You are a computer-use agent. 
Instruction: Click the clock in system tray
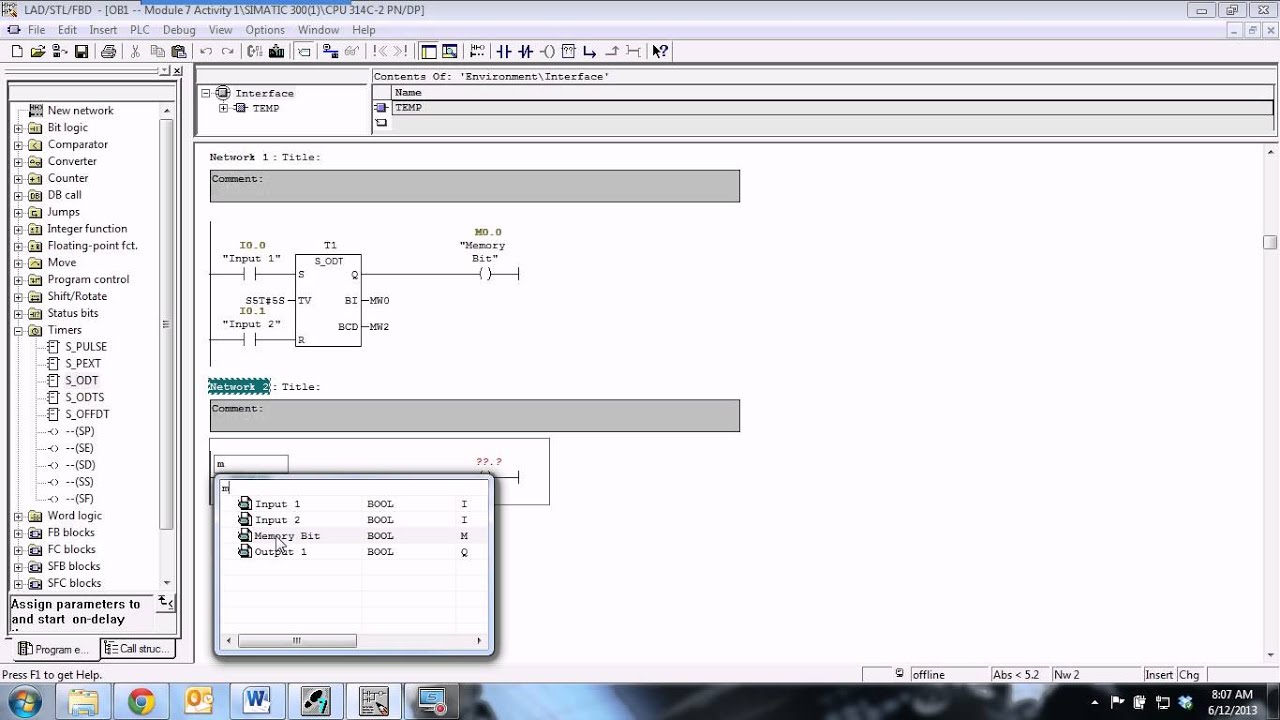click(x=1231, y=702)
